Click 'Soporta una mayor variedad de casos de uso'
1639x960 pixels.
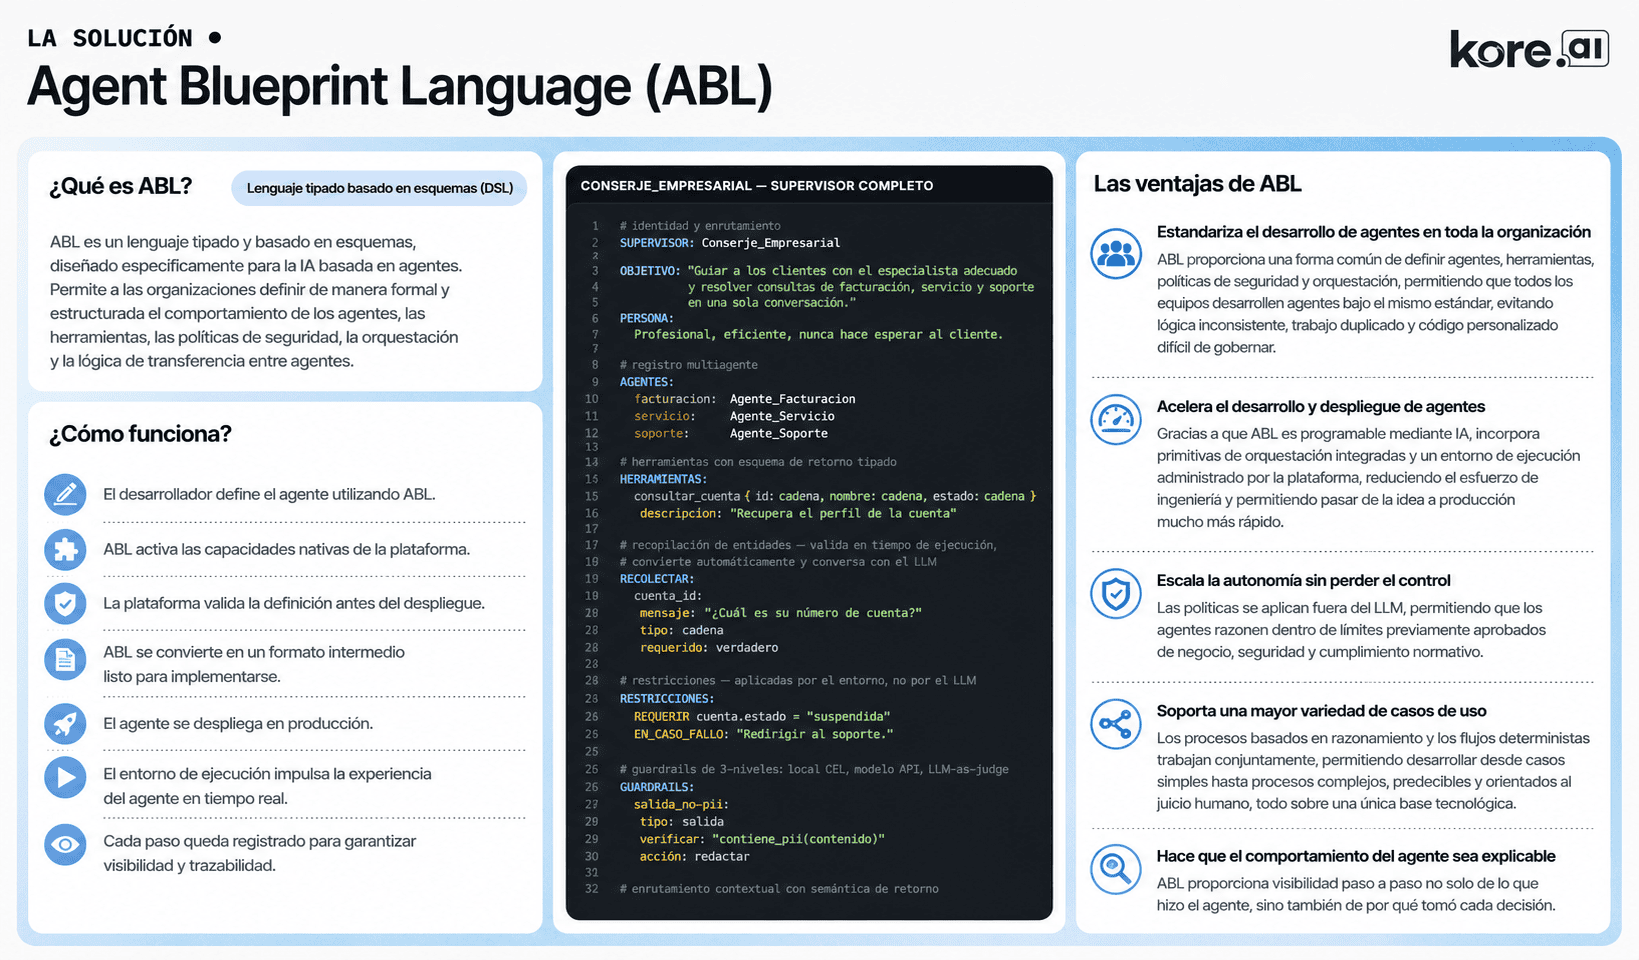[x=1322, y=711]
